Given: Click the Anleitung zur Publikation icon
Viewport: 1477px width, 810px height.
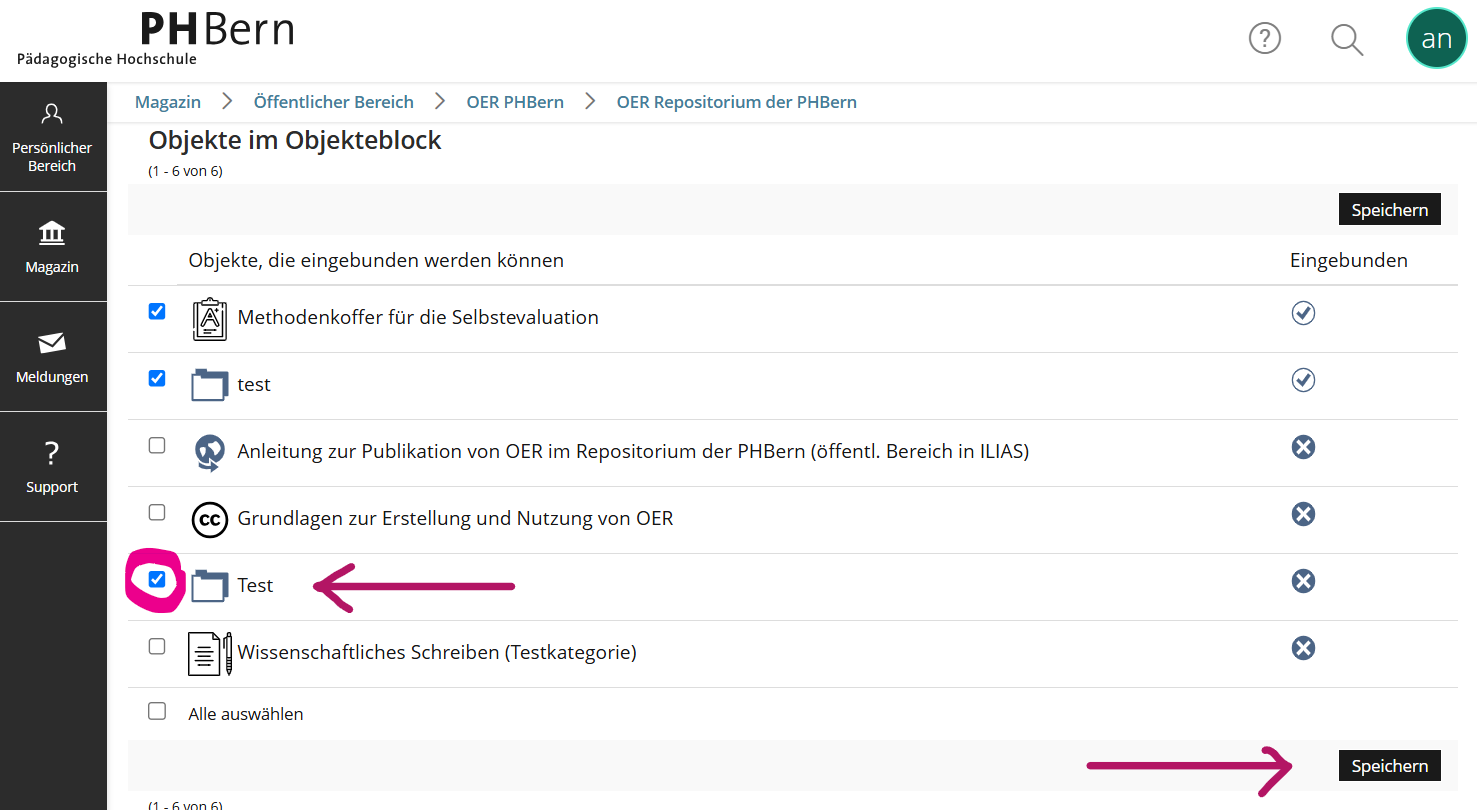Looking at the screenshot, I should point(209,452).
